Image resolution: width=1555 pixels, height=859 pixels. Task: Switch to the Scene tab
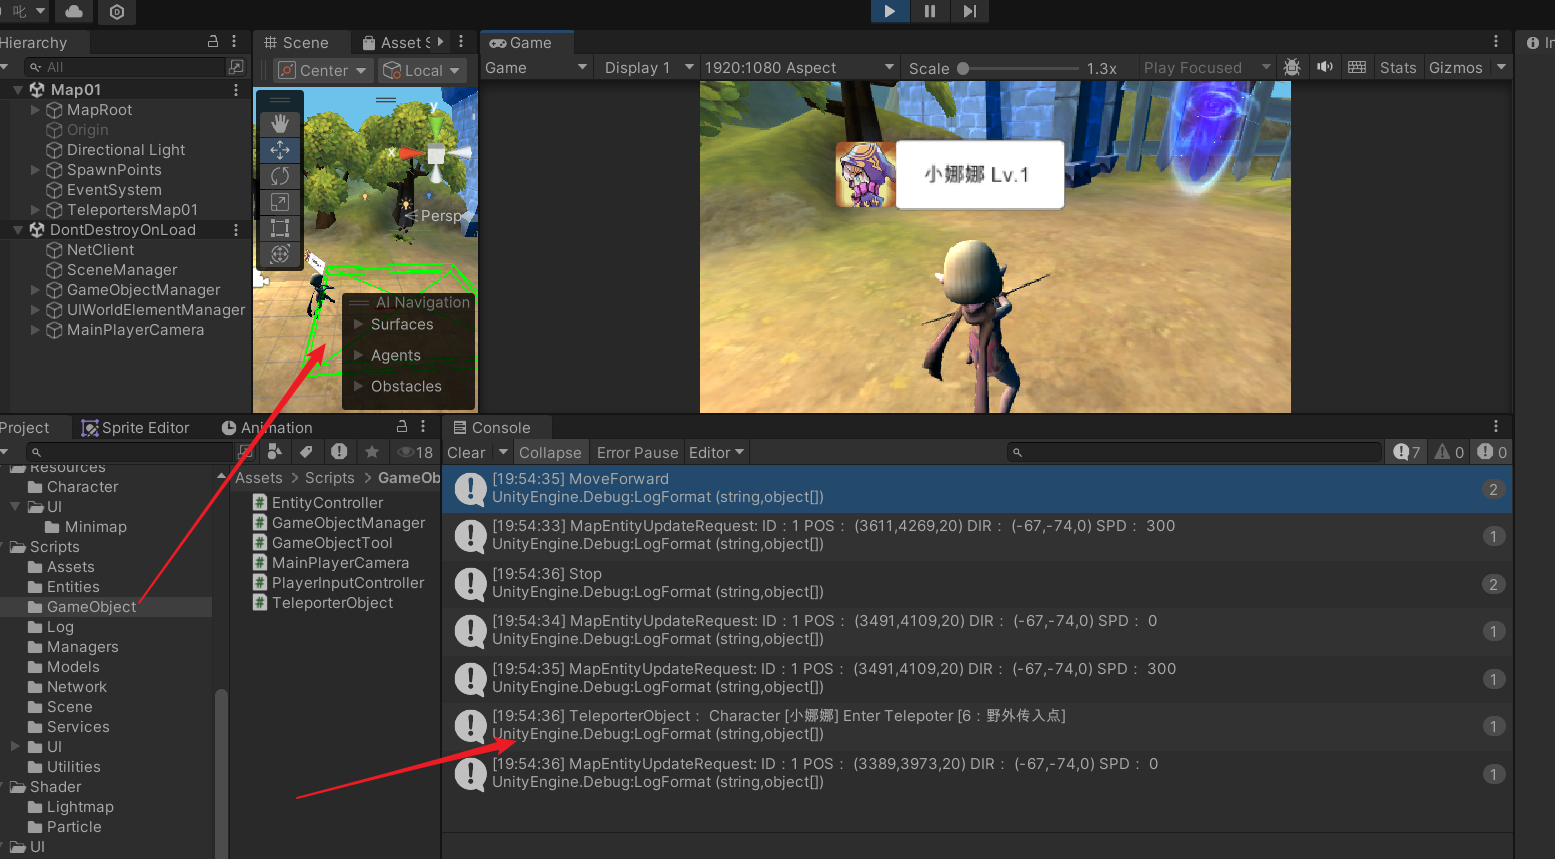point(297,43)
